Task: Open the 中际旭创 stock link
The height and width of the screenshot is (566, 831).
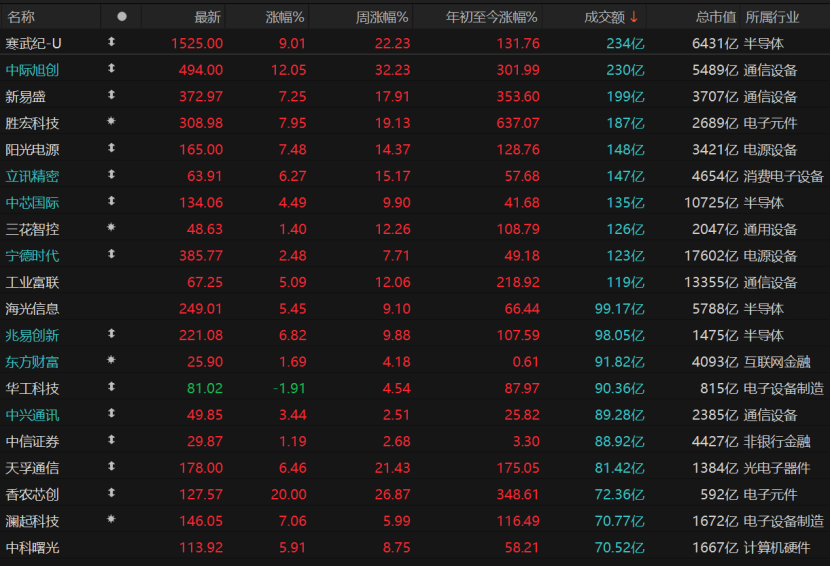Action: [x=32, y=70]
